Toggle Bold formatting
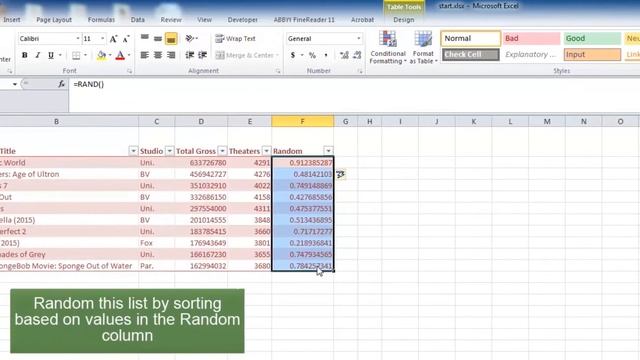The height and width of the screenshot is (360, 640). pyautogui.click(x=24, y=55)
